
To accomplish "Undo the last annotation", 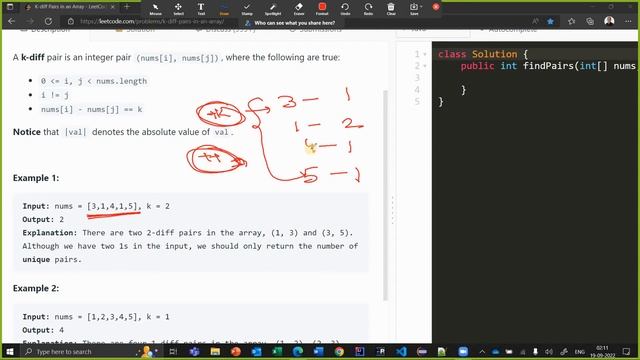I will (345, 9).
